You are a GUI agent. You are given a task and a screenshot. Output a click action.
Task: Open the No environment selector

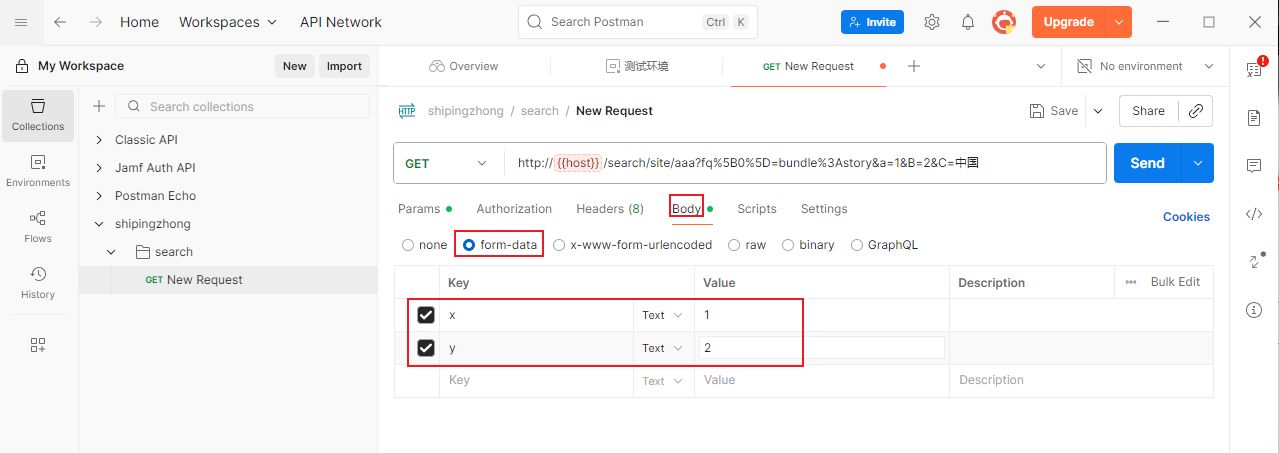[x=1145, y=66]
